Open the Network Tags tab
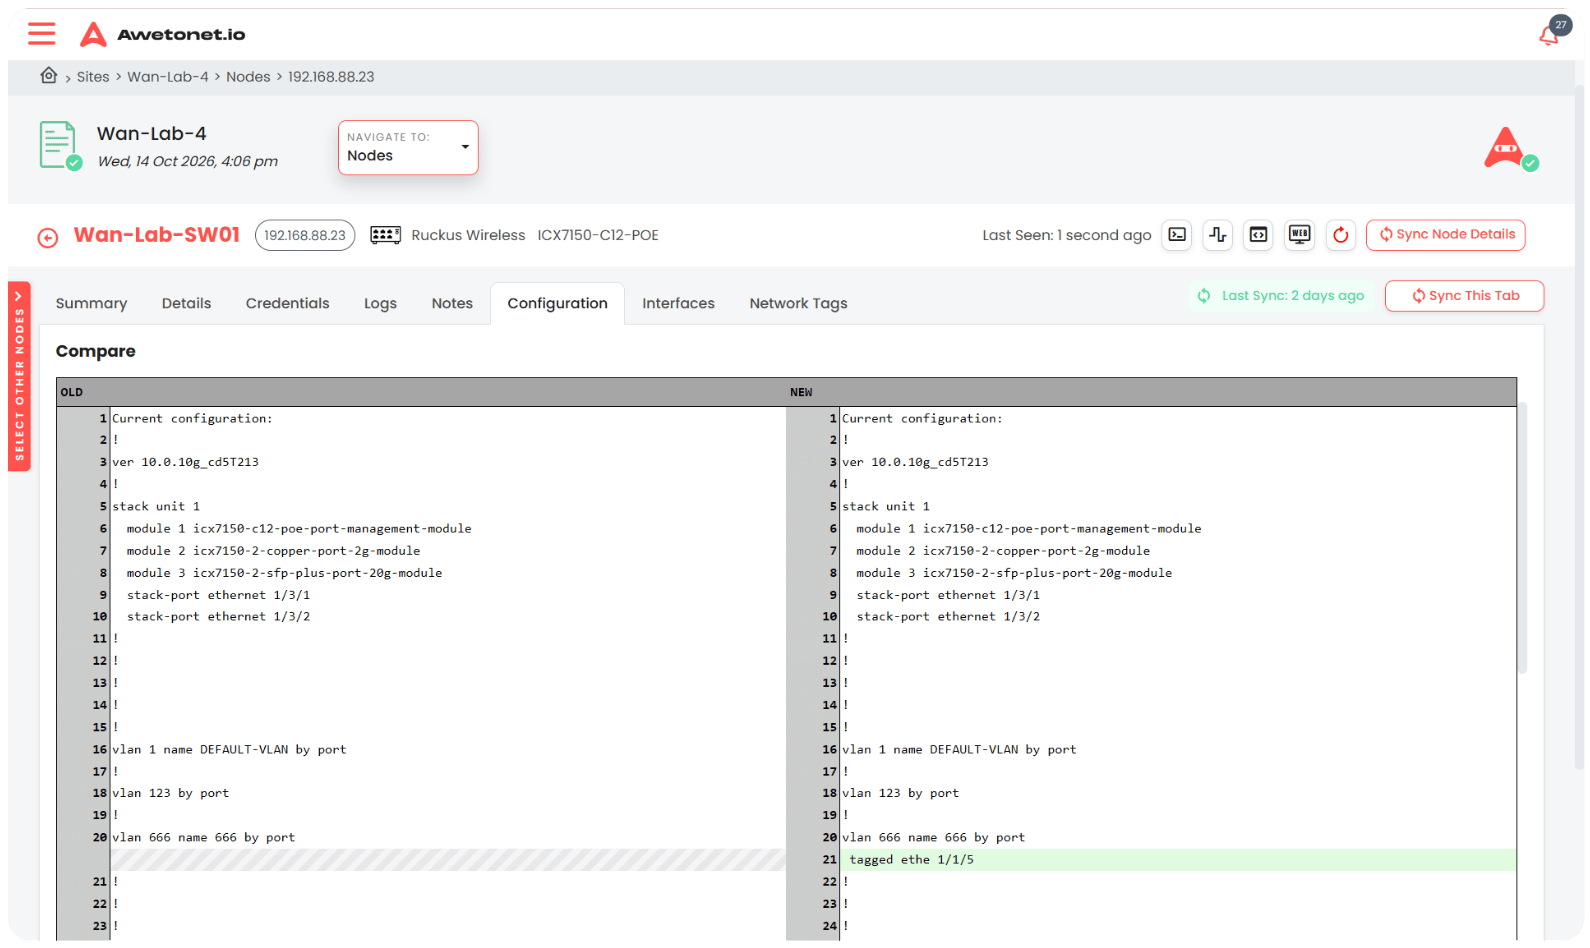The height and width of the screenshot is (948, 1590). click(798, 304)
